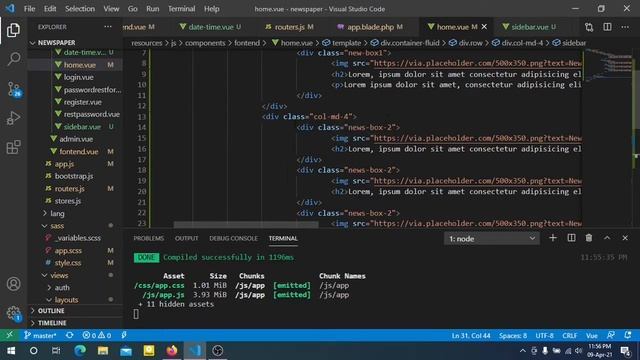Change end of line sequence CRLF
The height and width of the screenshot is (360, 640).
pyautogui.click(x=569, y=336)
